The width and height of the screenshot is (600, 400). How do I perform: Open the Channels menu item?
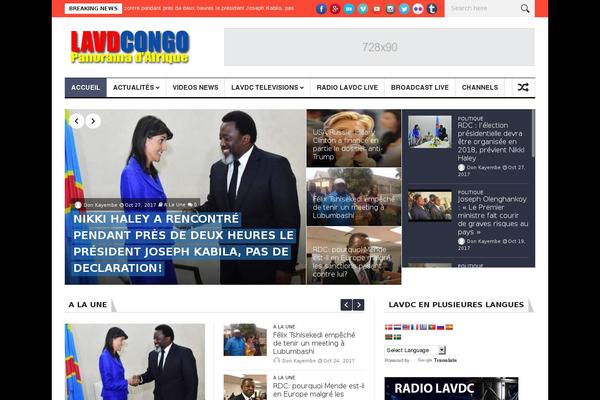point(480,88)
